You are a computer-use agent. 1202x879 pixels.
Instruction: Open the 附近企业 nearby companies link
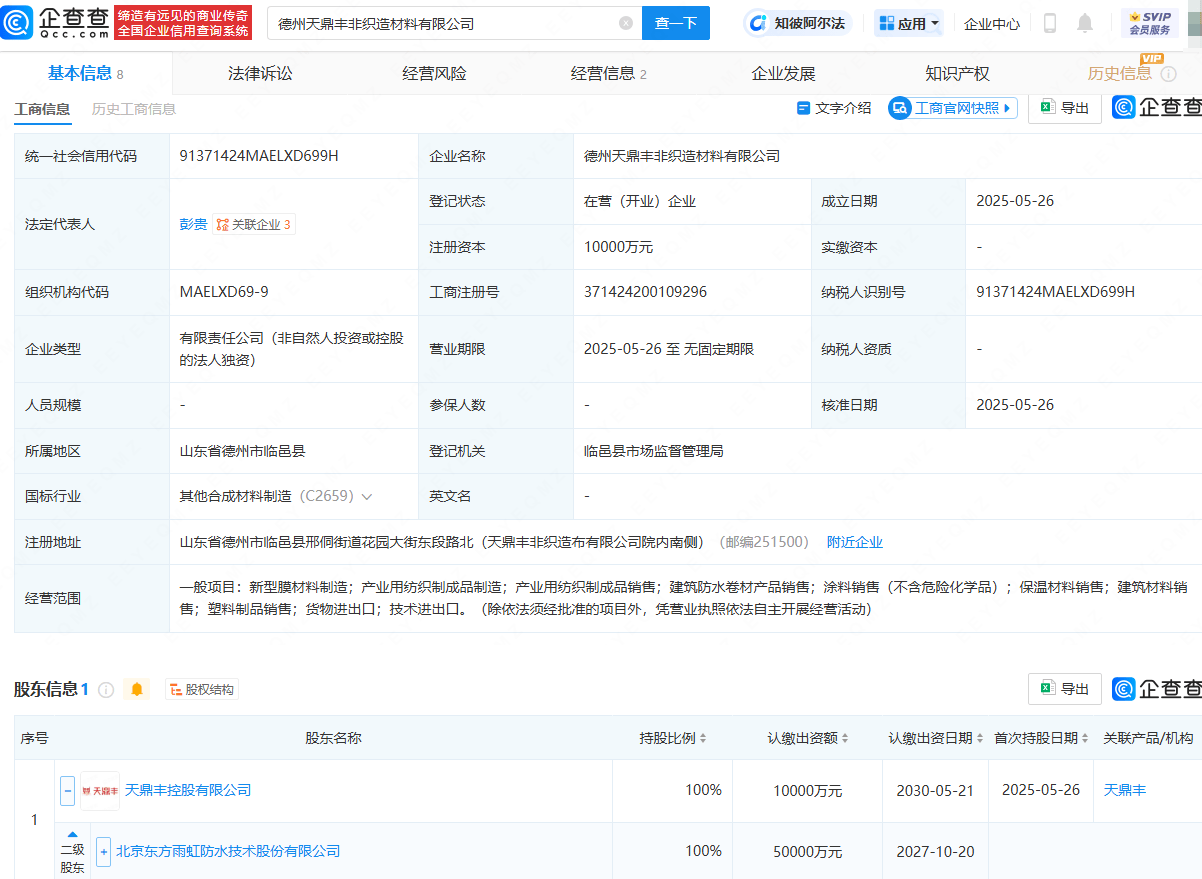pos(855,541)
